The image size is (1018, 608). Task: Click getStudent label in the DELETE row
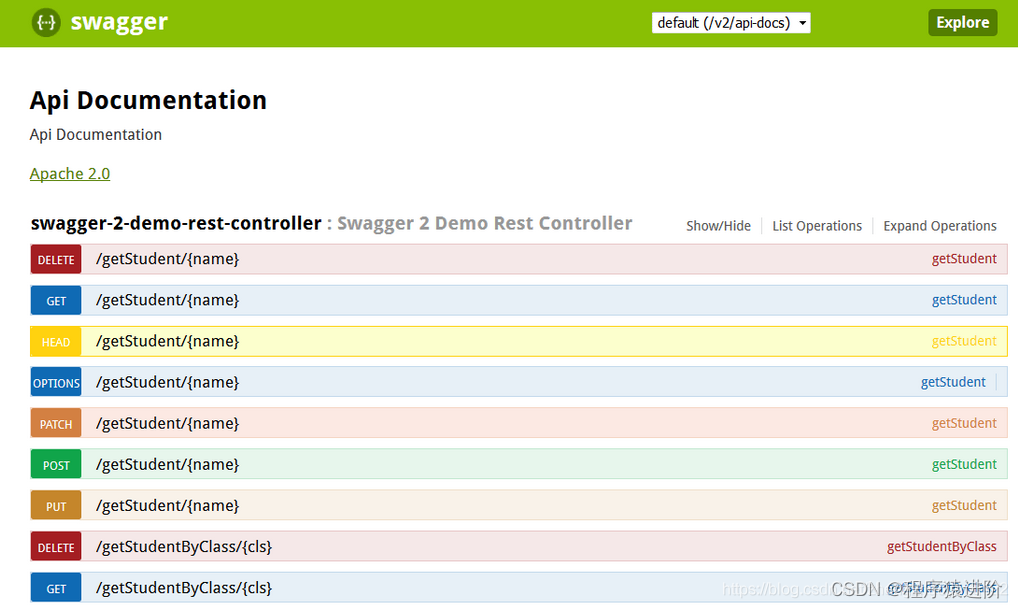[964, 259]
